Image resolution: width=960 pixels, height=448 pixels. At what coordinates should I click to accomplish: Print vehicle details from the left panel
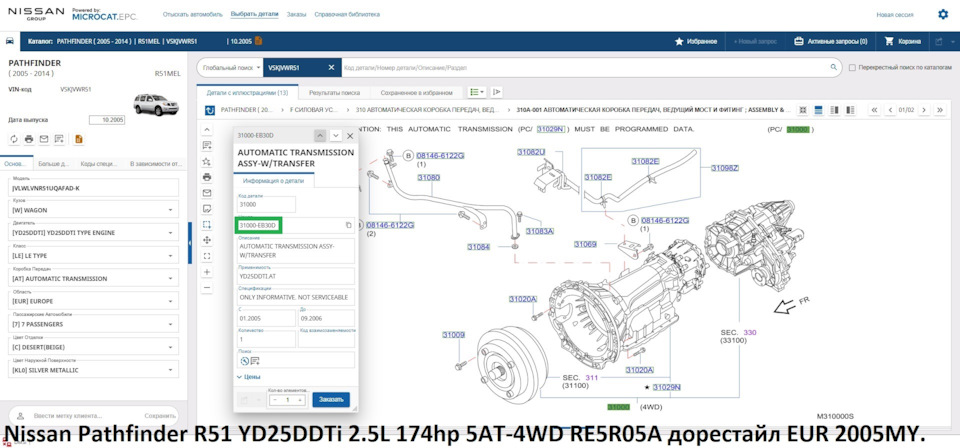click(x=29, y=139)
